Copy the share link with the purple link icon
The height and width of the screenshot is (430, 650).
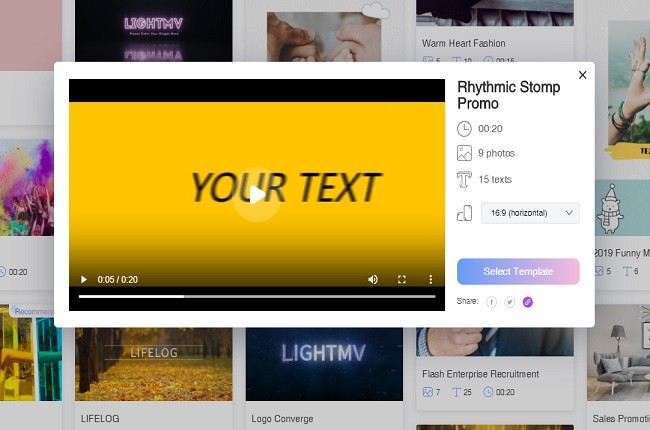click(528, 302)
